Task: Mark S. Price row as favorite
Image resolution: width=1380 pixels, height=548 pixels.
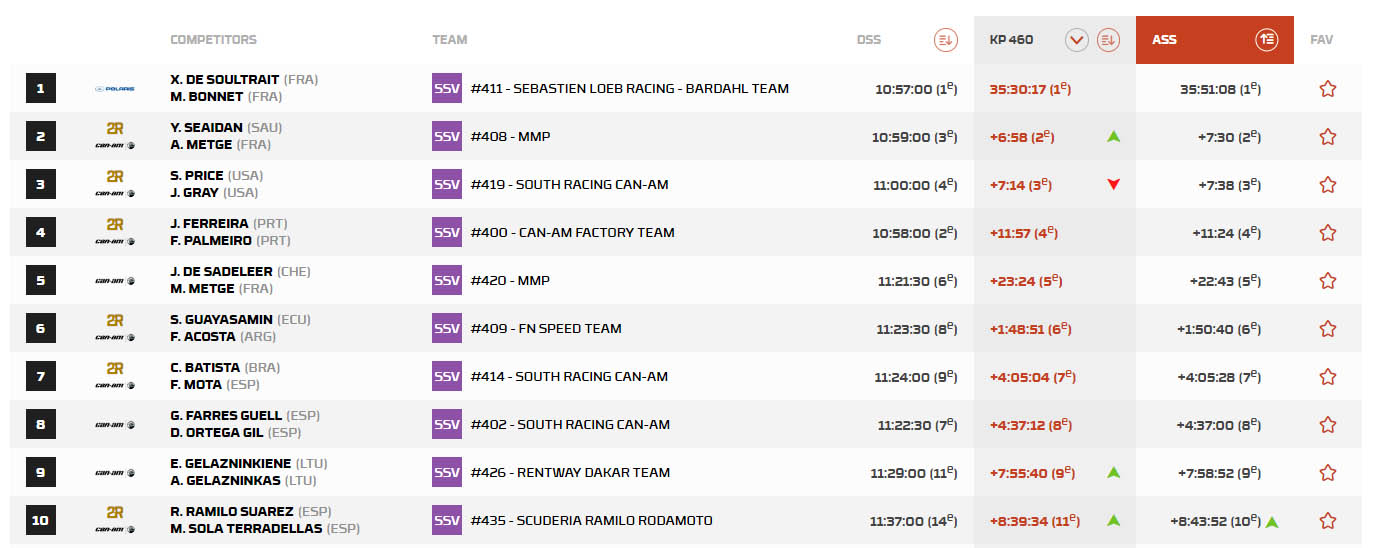Action: (1327, 185)
